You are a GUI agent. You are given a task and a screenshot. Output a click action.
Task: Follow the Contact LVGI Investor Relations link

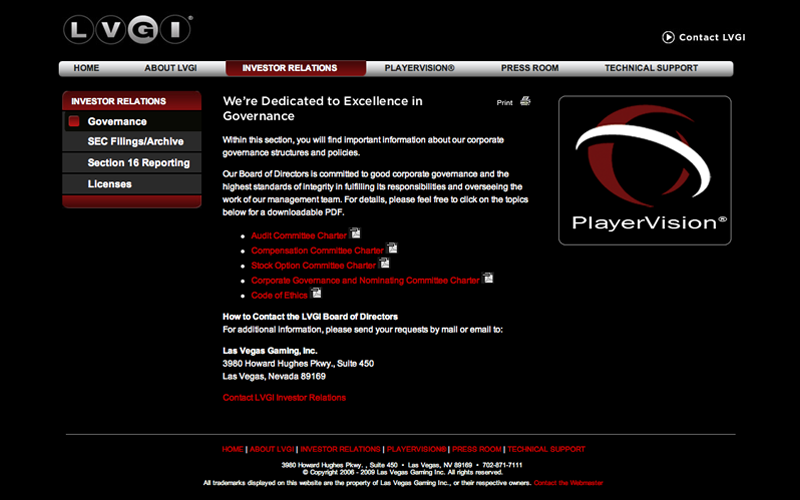click(x=284, y=398)
